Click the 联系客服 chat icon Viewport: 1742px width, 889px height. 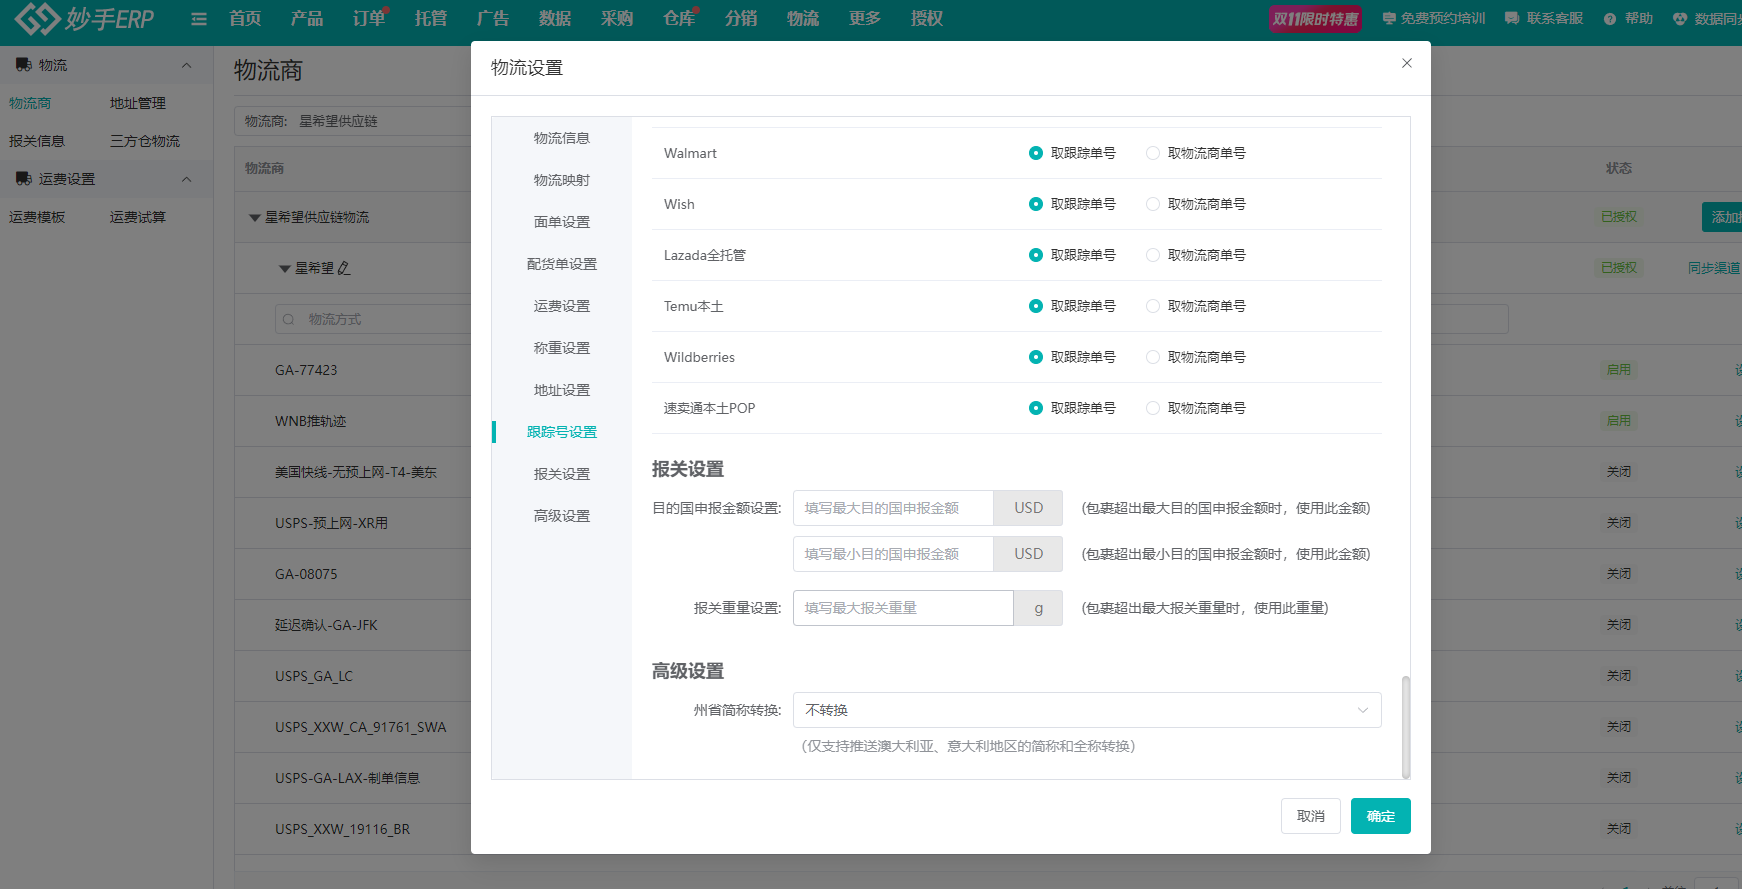pos(1511,19)
